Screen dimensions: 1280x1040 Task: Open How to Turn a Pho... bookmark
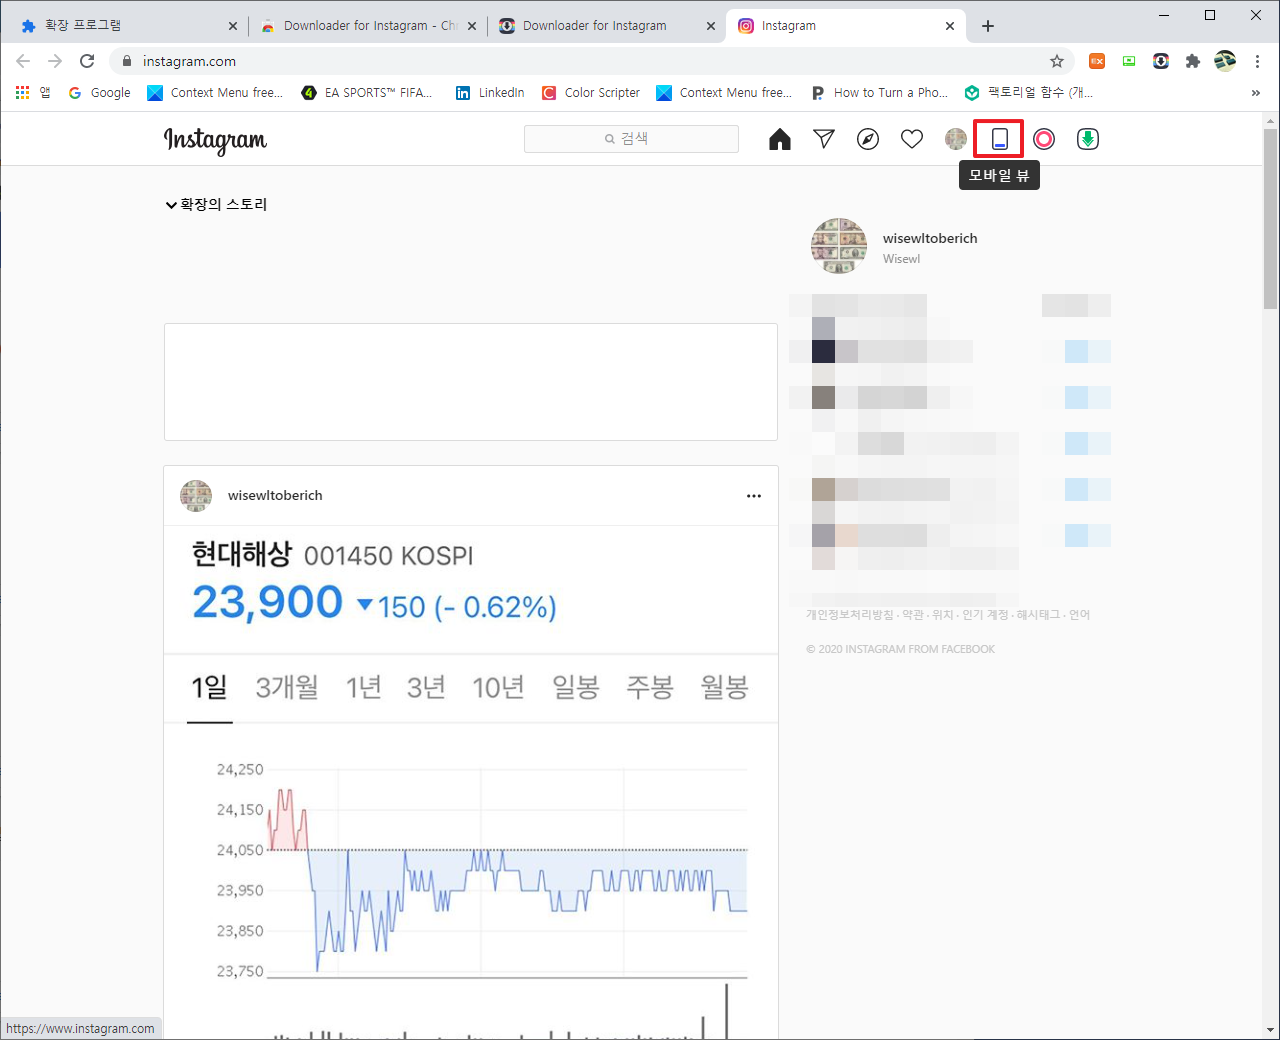880,92
